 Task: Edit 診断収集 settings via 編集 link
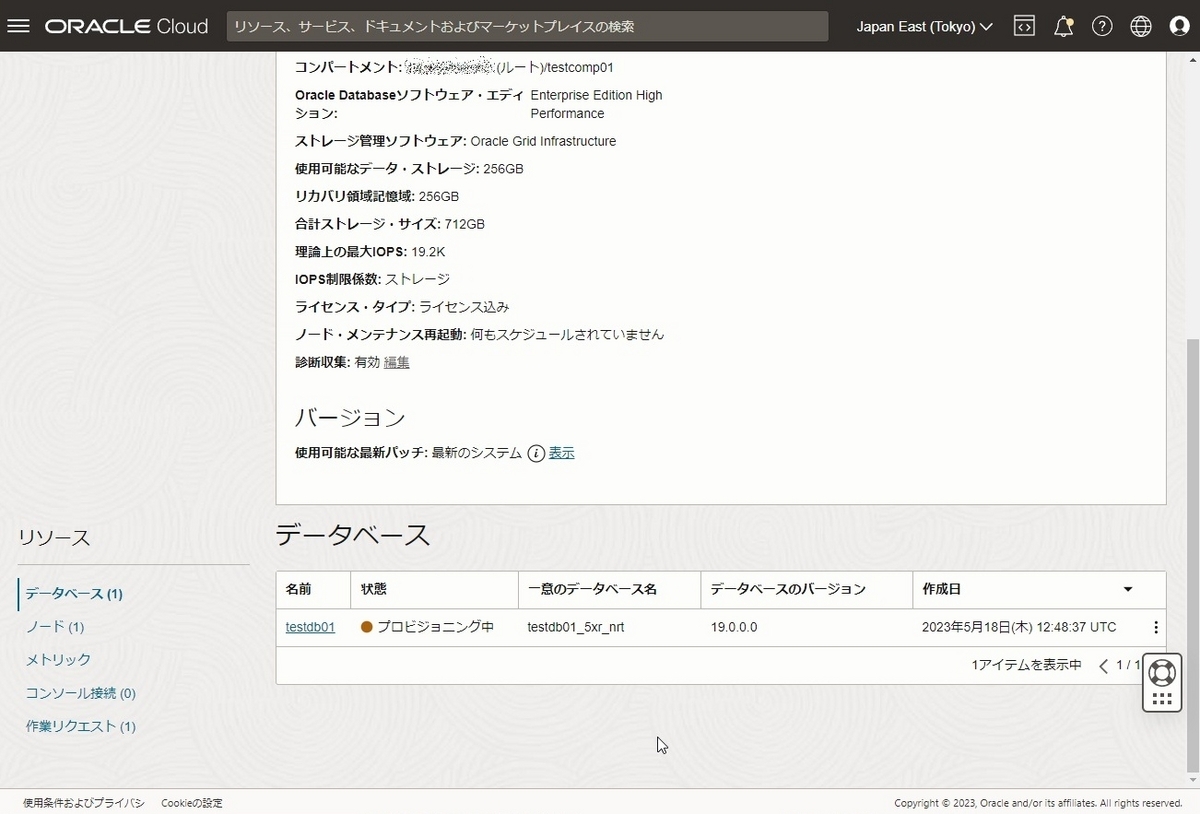[395, 362]
